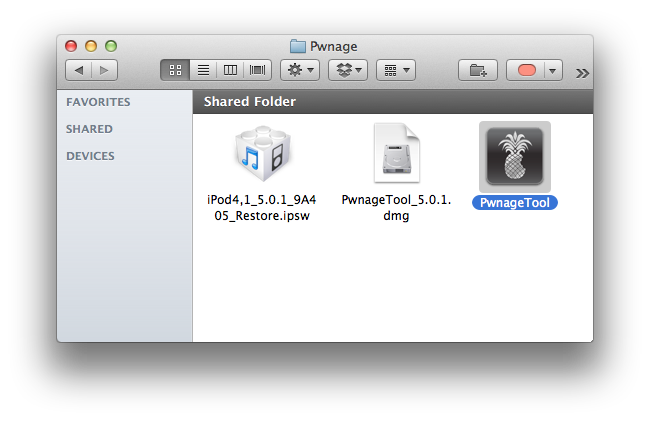Viewport: 650px width, 421px height.
Task: Click the DEVICES sidebar heading
Action: pos(90,156)
